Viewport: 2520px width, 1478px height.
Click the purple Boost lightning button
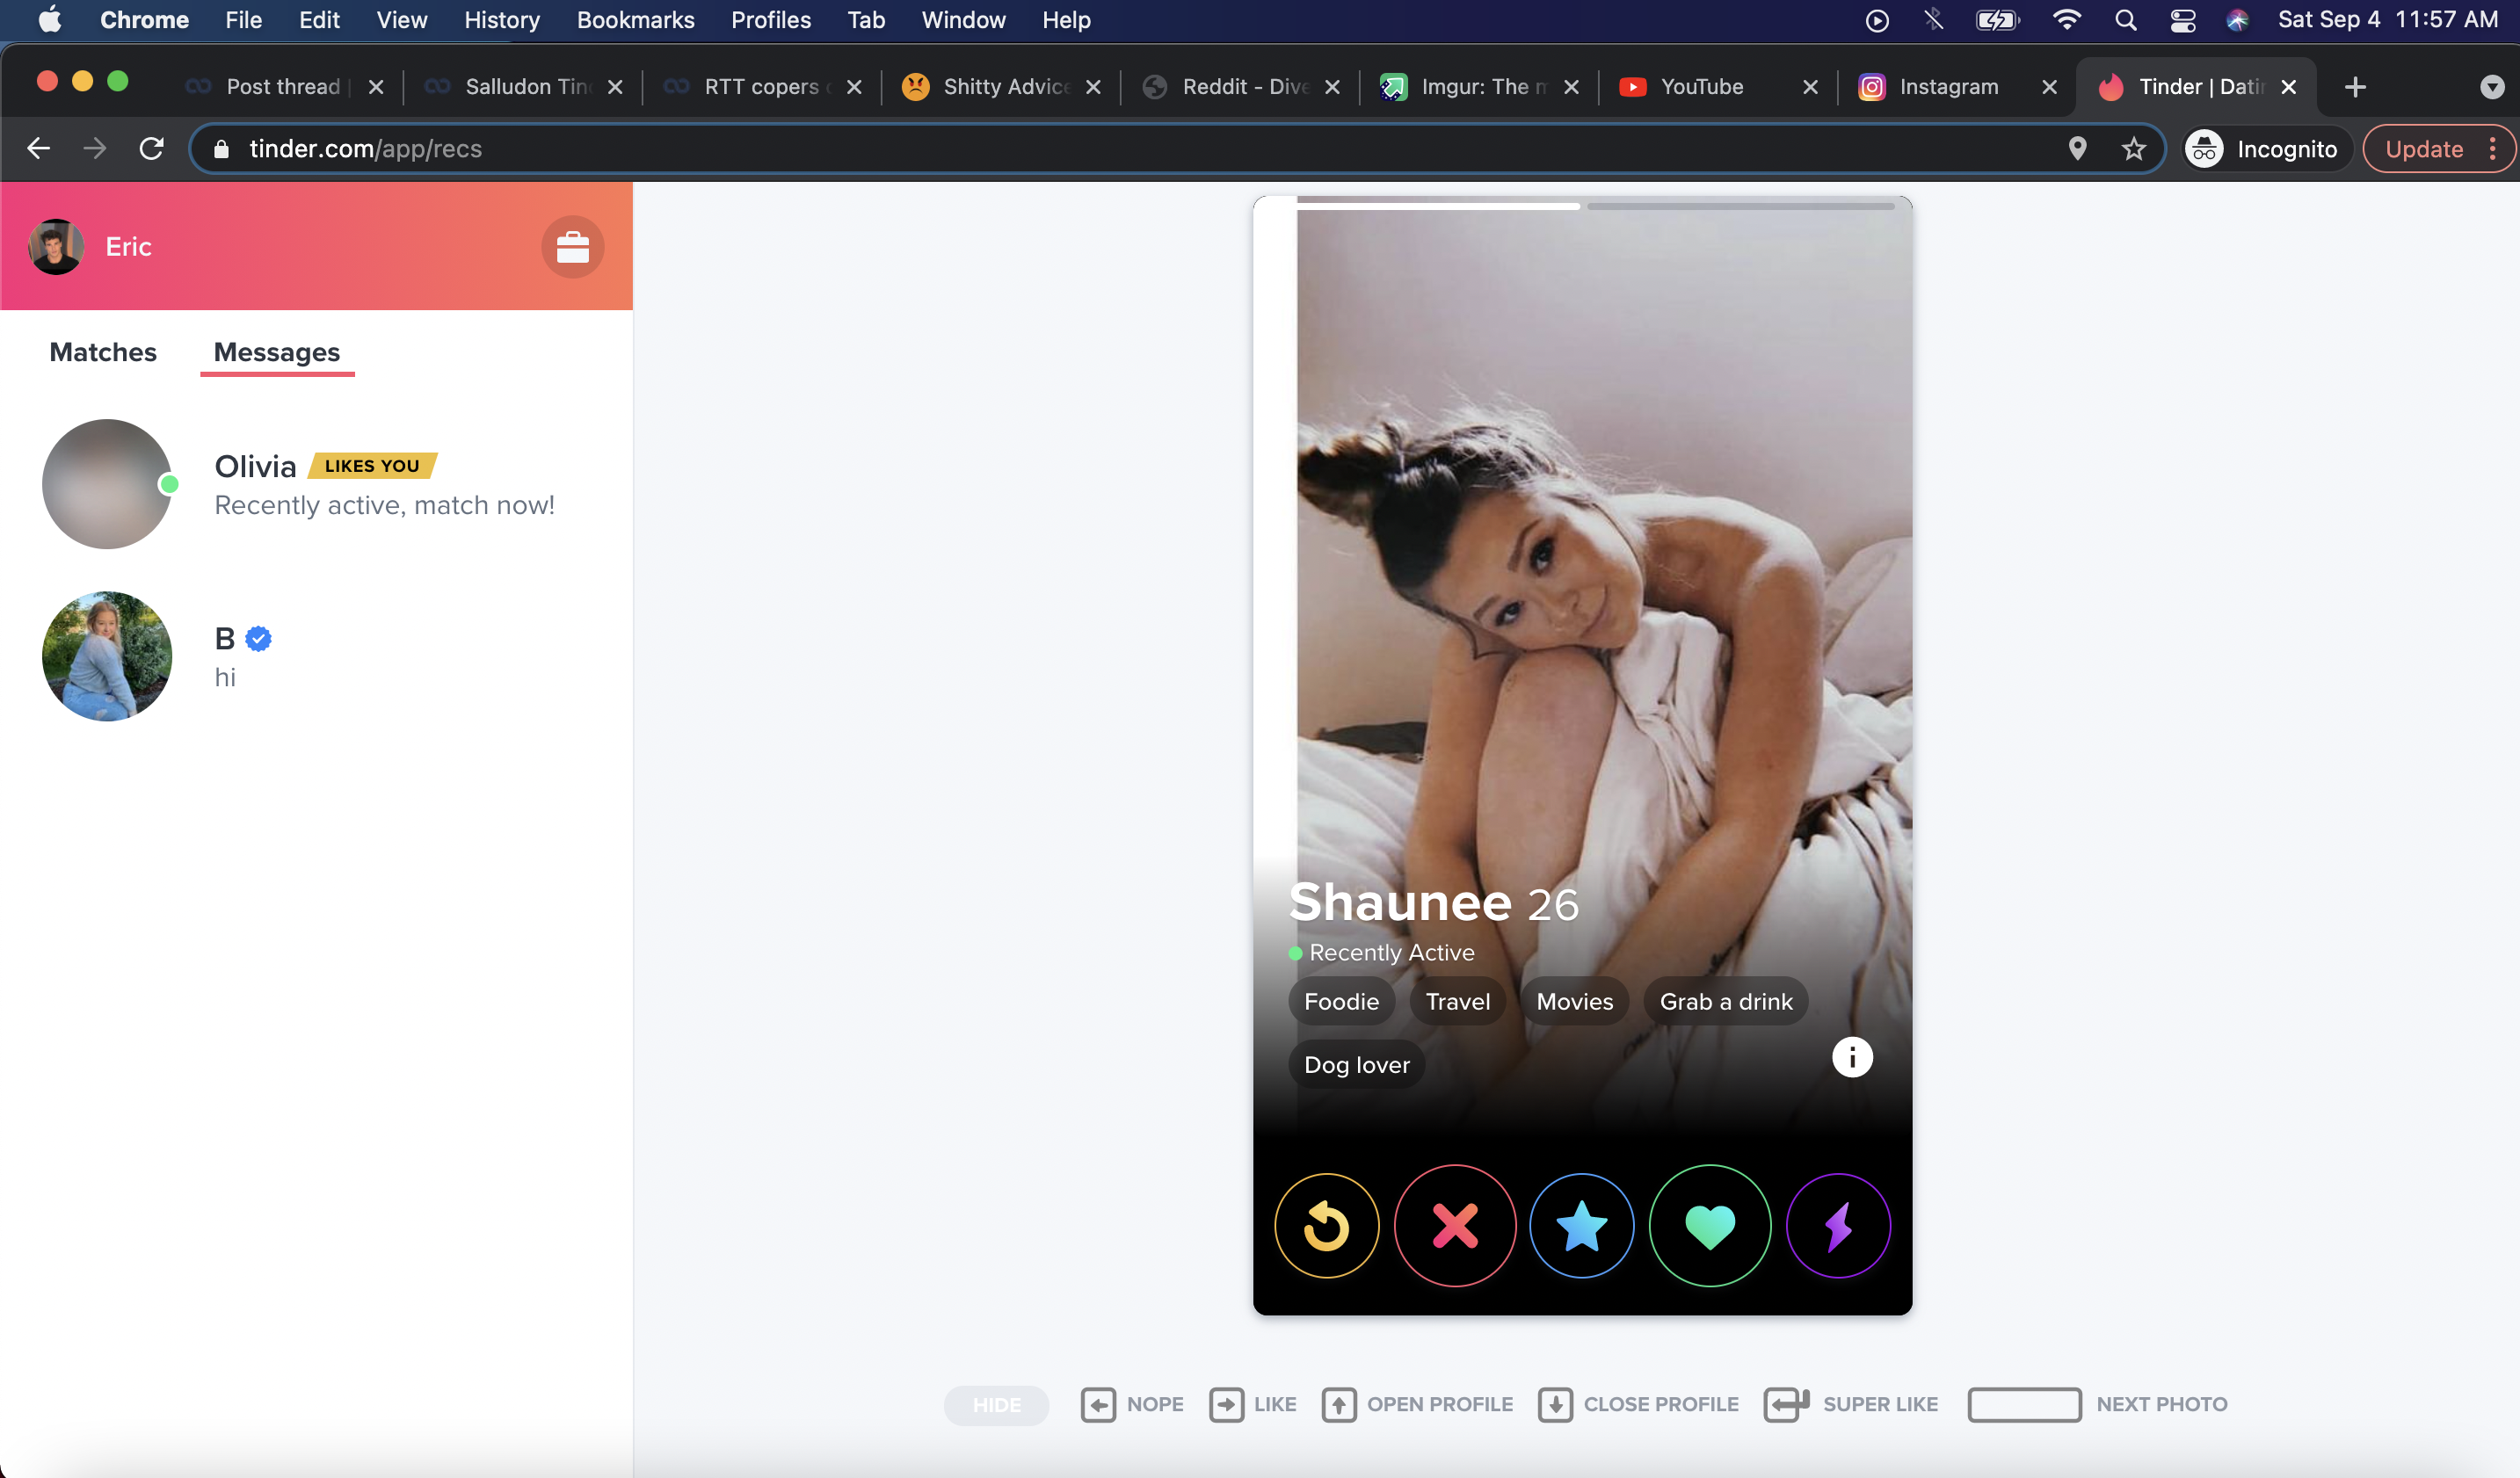point(1837,1225)
